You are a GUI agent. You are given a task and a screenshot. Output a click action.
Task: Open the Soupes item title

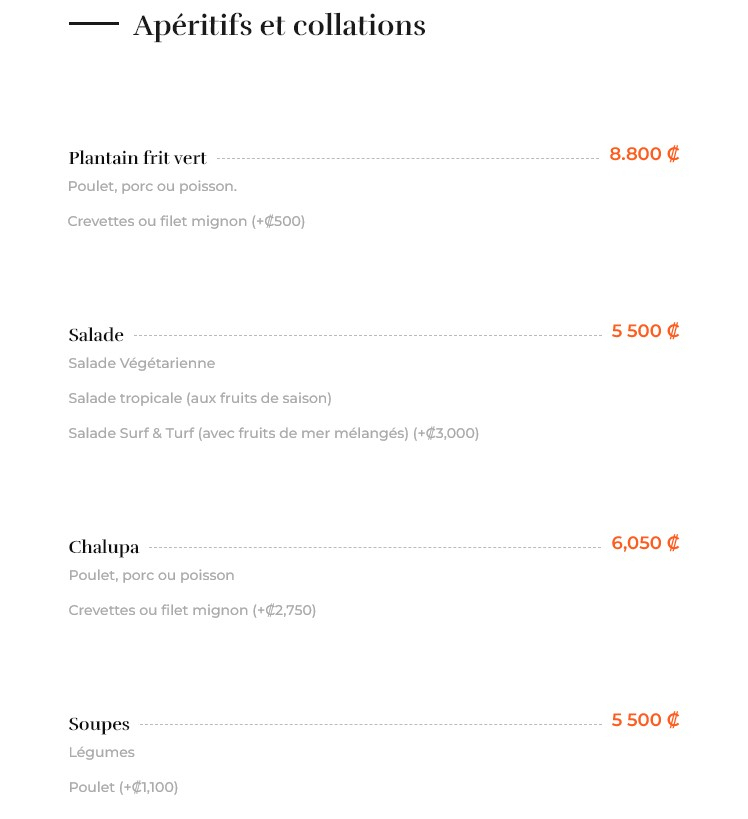coord(99,724)
